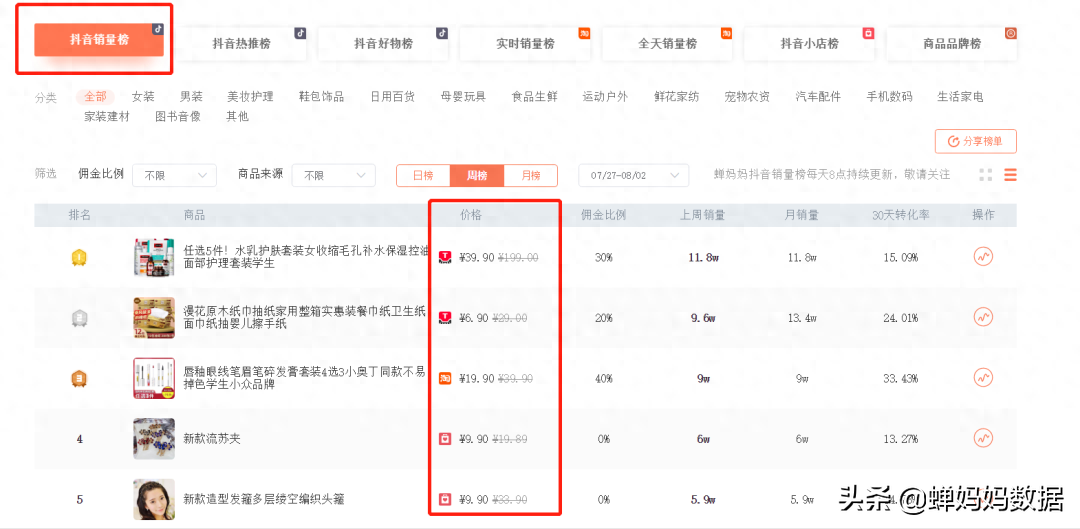Open product title 新款流苏夹

[x=212, y=439]
